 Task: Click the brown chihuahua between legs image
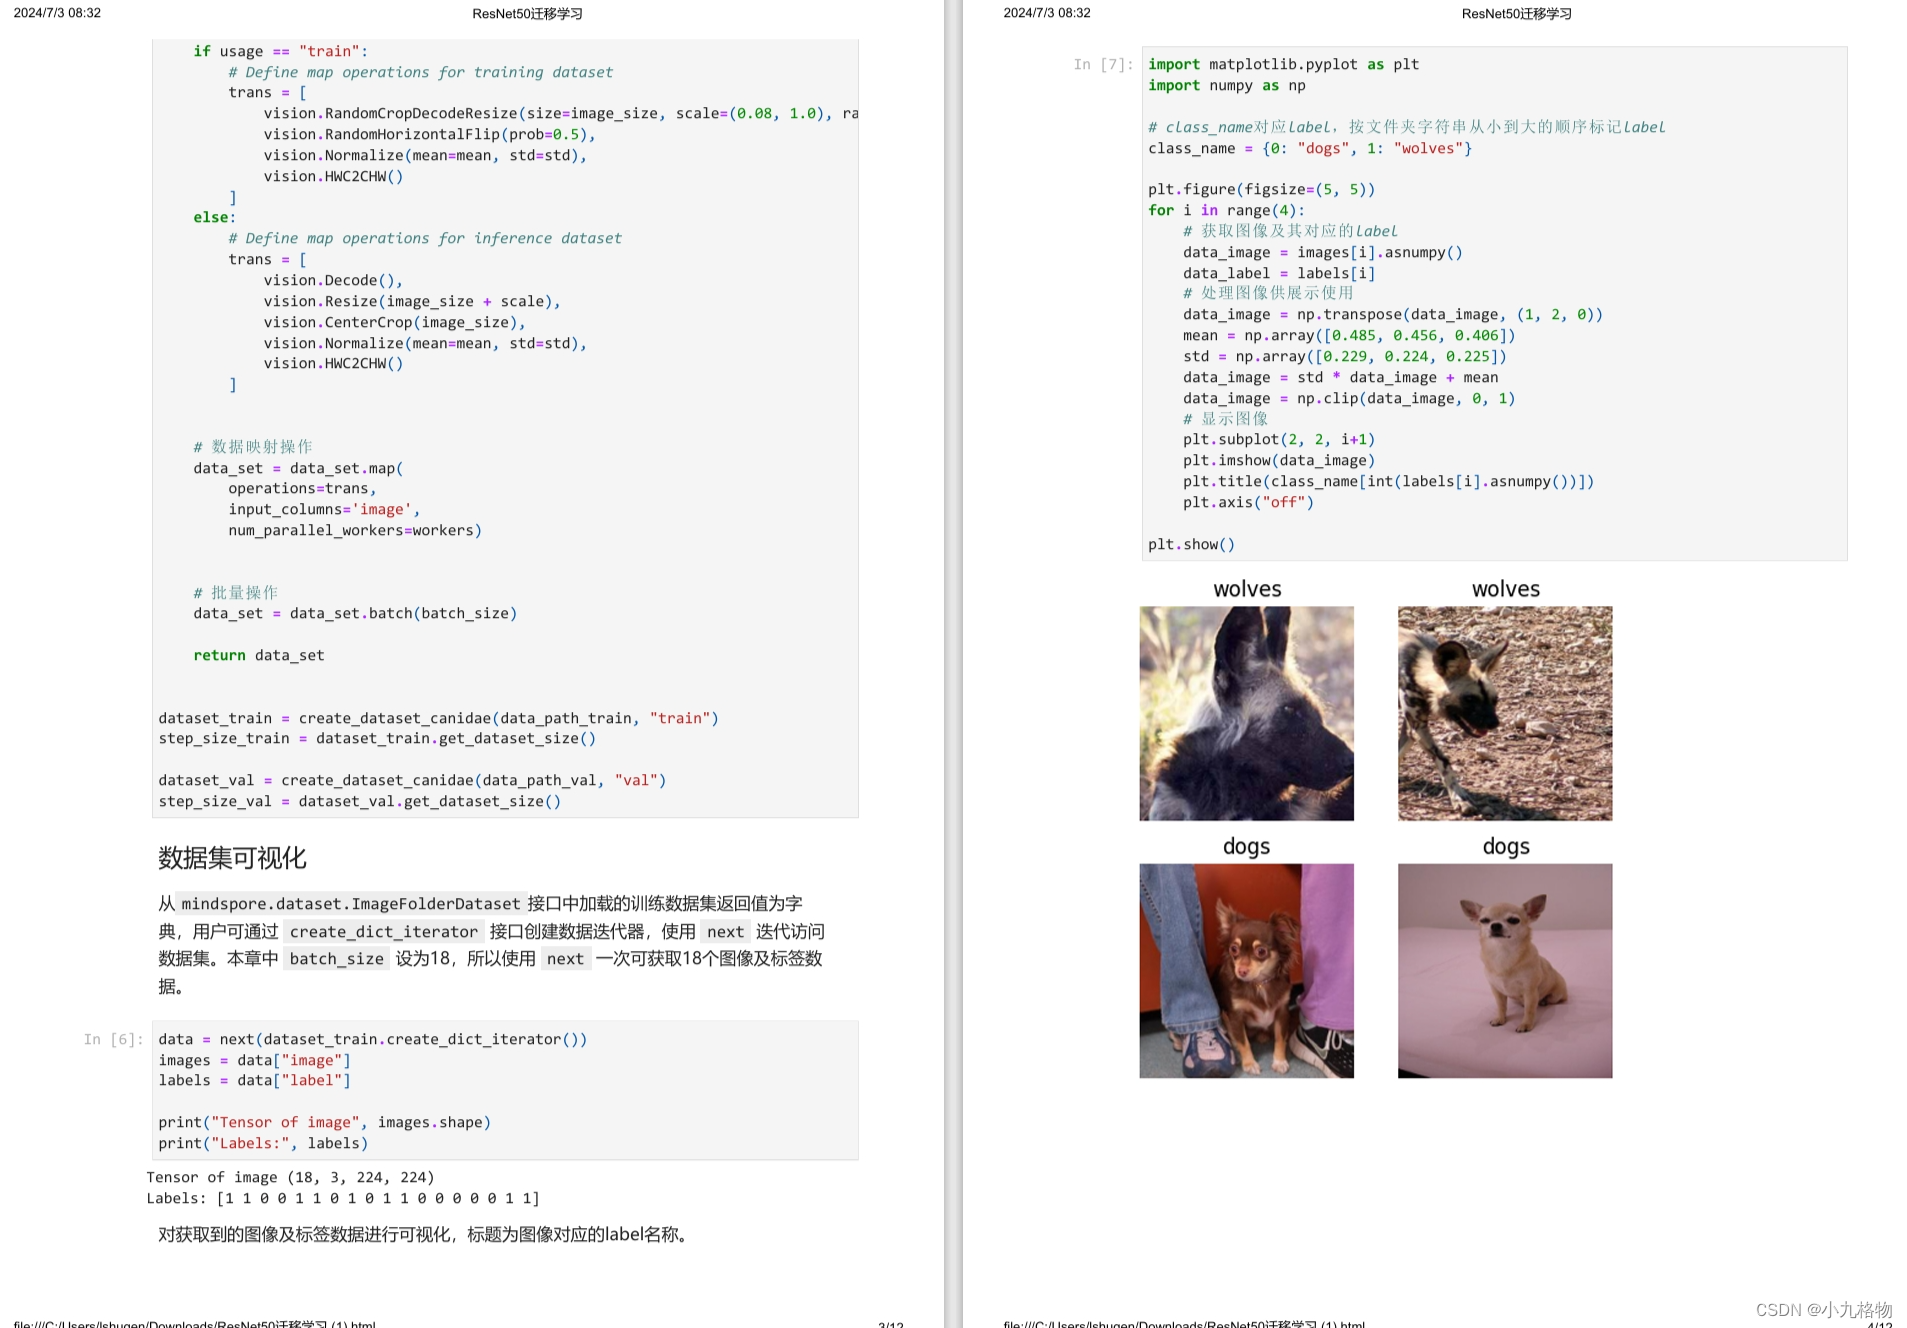[1246, 971]
